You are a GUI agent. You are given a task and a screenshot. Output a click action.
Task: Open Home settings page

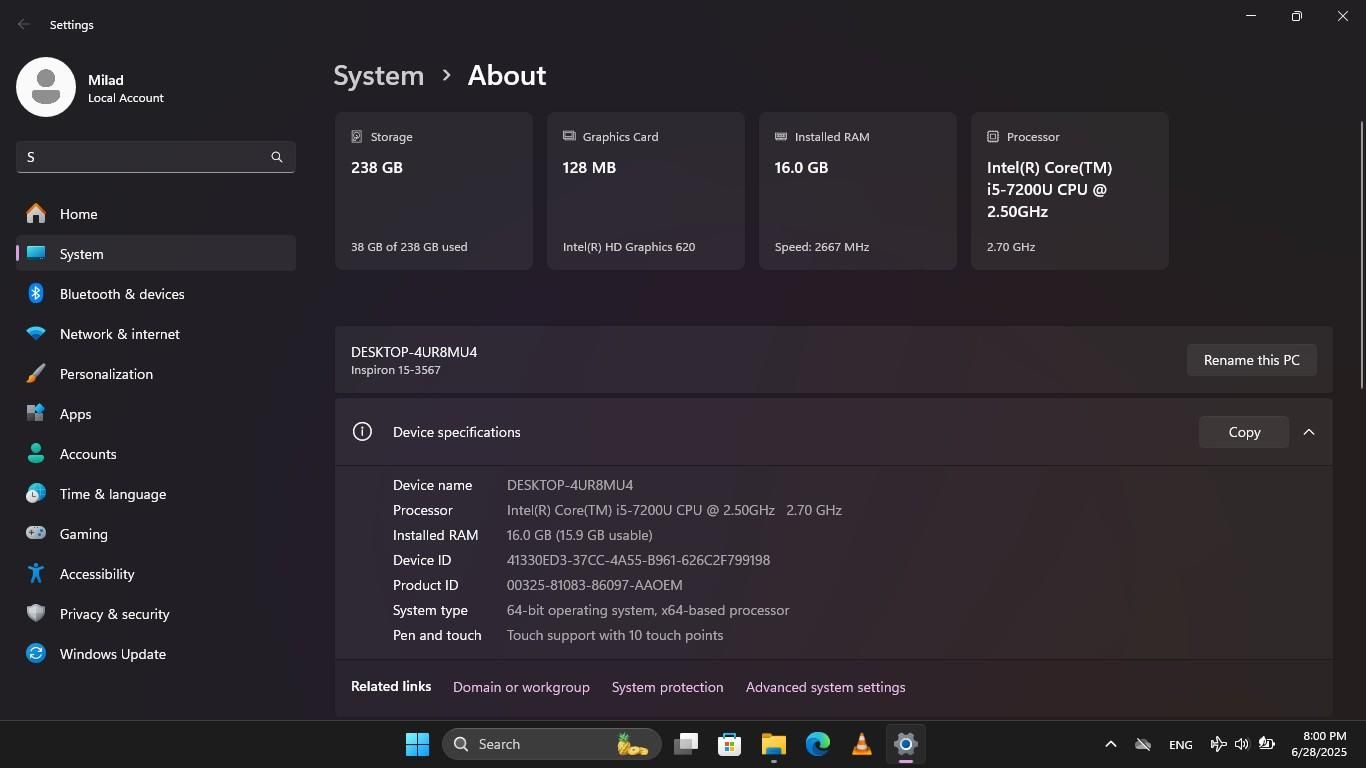click(156, 214)
